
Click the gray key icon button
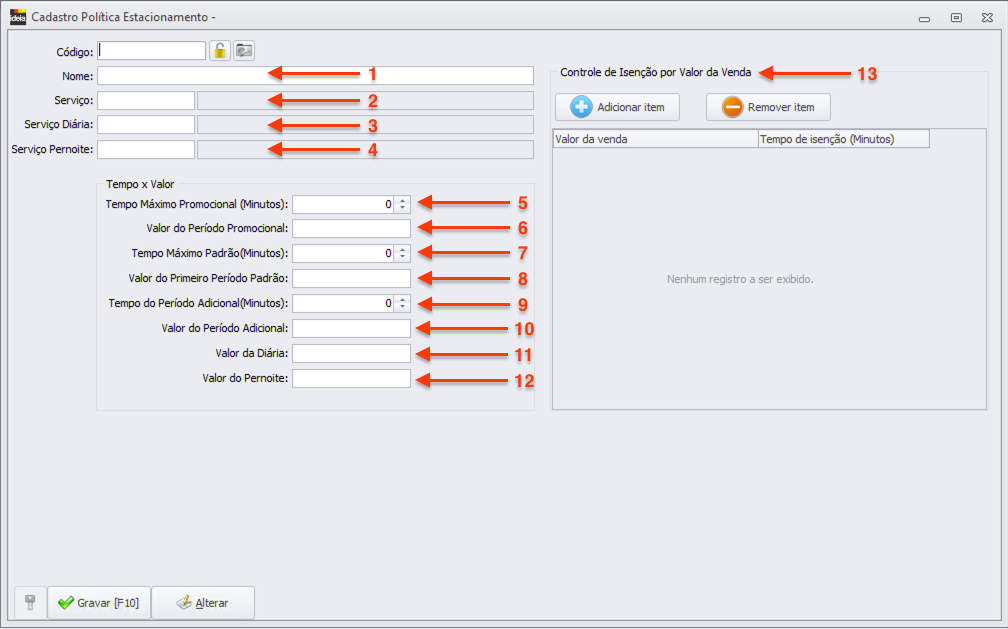pos(29,603)
